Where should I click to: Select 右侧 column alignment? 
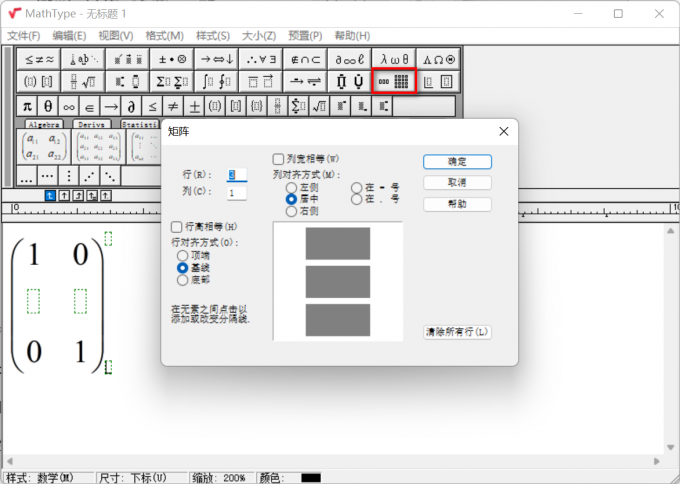[291, 211]
